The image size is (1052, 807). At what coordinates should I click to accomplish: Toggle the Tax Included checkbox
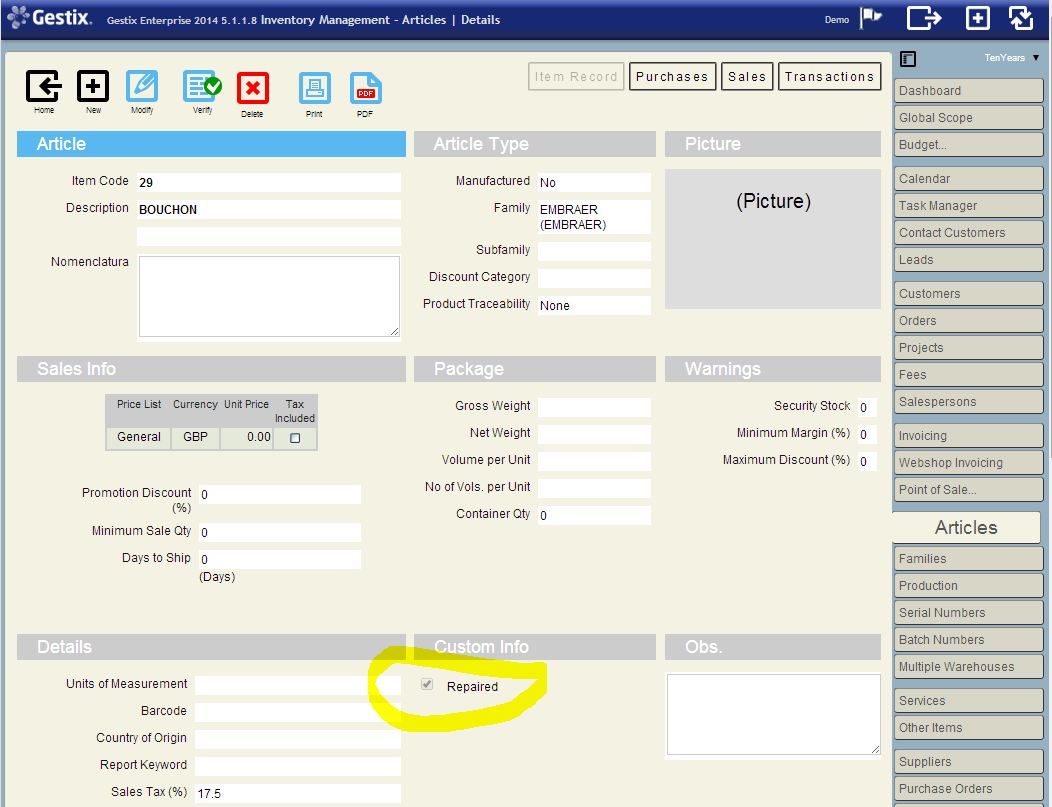295,438
